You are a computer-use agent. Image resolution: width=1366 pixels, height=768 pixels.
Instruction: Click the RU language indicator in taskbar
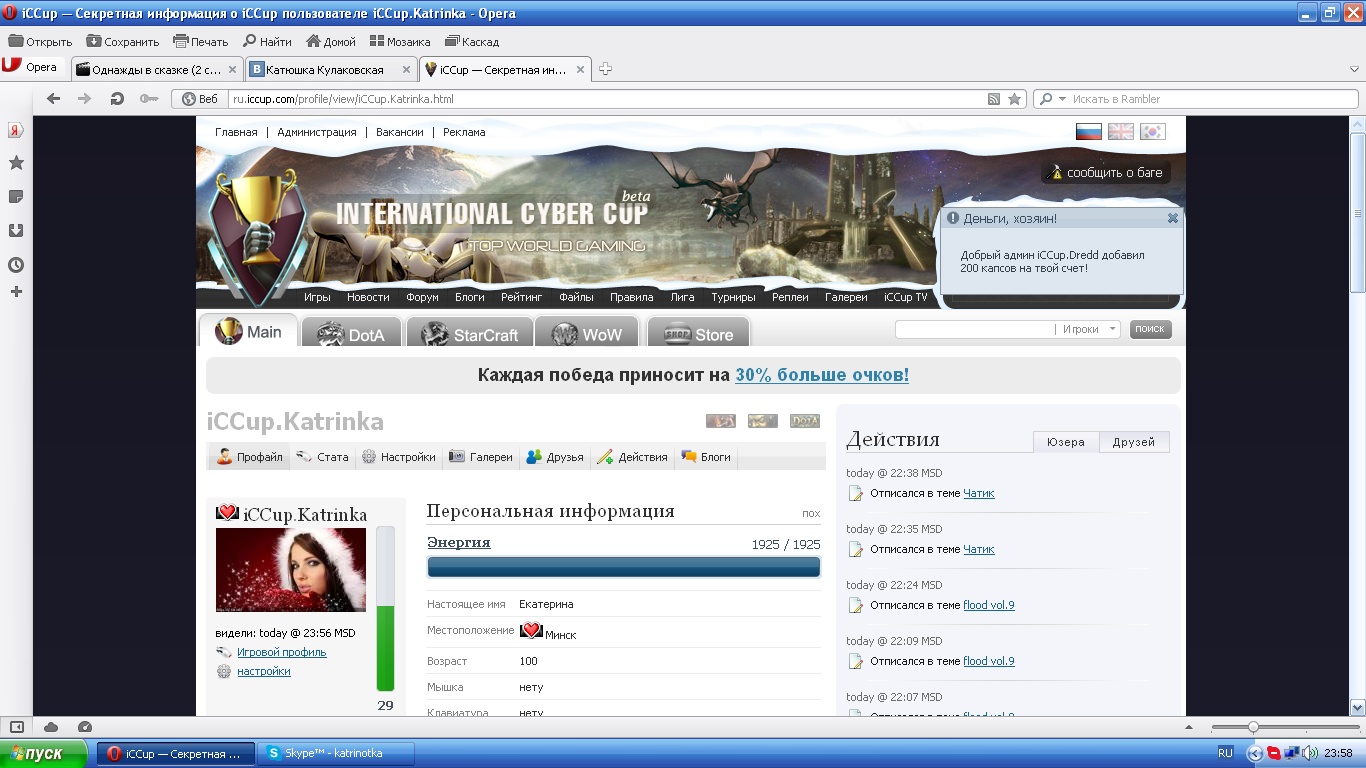(x=1225, y=753)
